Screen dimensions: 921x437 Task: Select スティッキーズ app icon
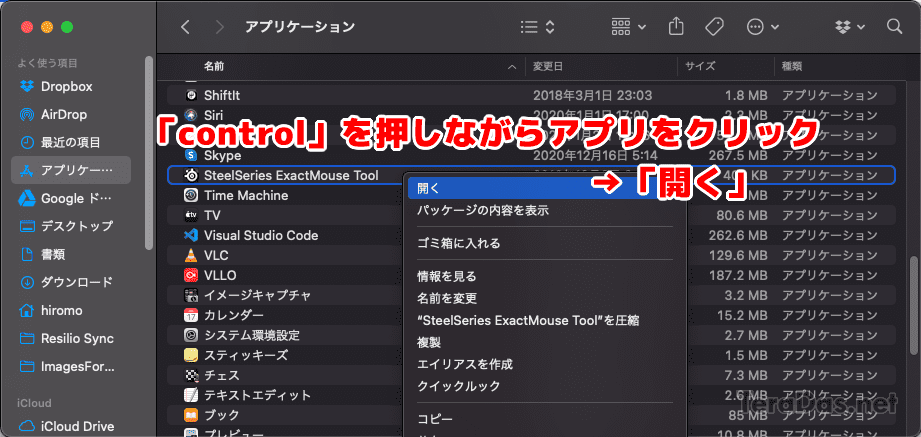click(x=191, y=355)
